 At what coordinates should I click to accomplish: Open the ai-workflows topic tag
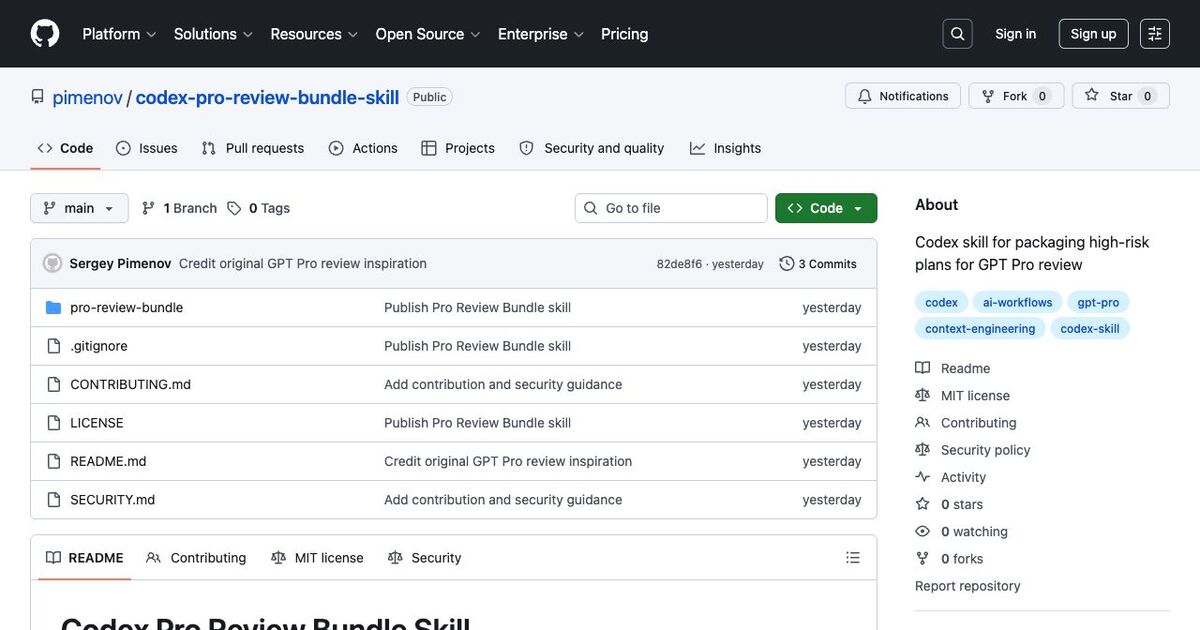click(1017, 302)
